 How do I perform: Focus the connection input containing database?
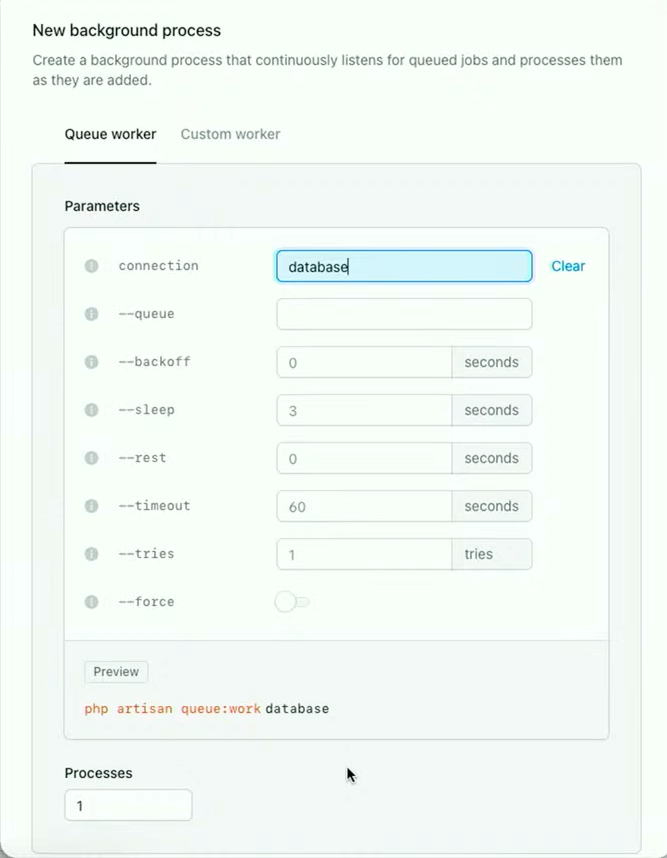[x=404, y=266]
